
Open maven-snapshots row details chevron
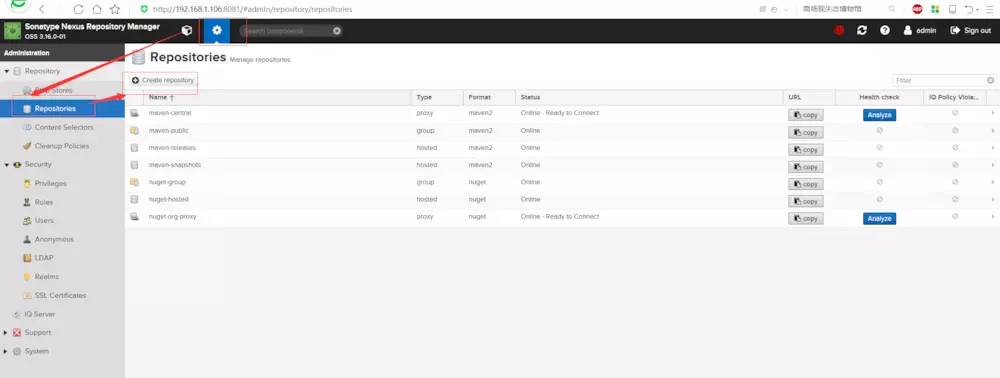point(992,164)
